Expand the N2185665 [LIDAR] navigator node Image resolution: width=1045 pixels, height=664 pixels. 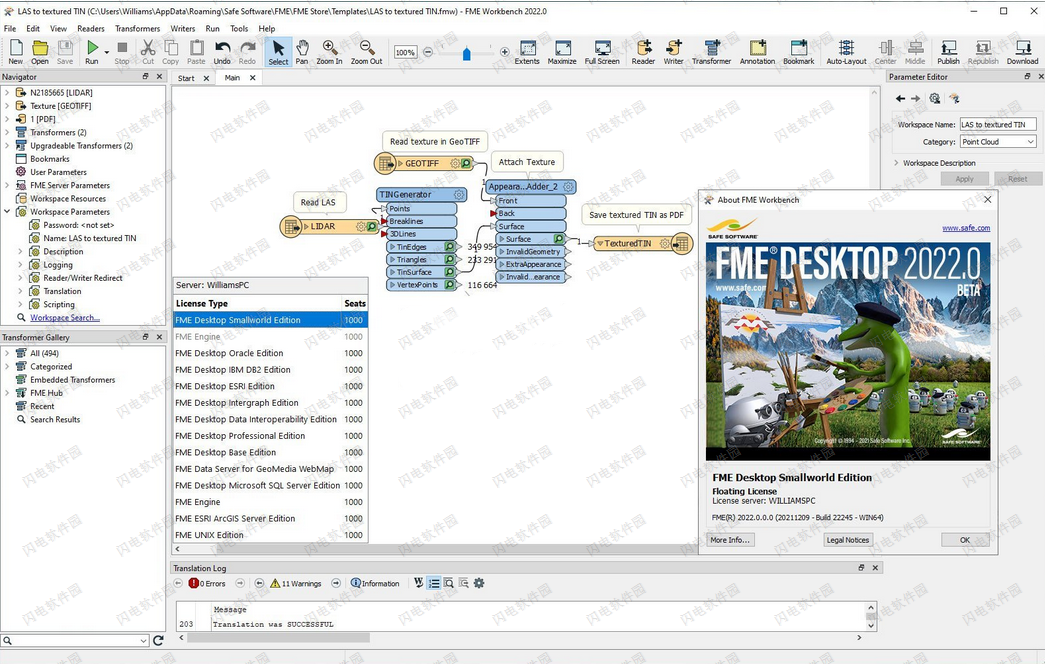coord(7,93)
